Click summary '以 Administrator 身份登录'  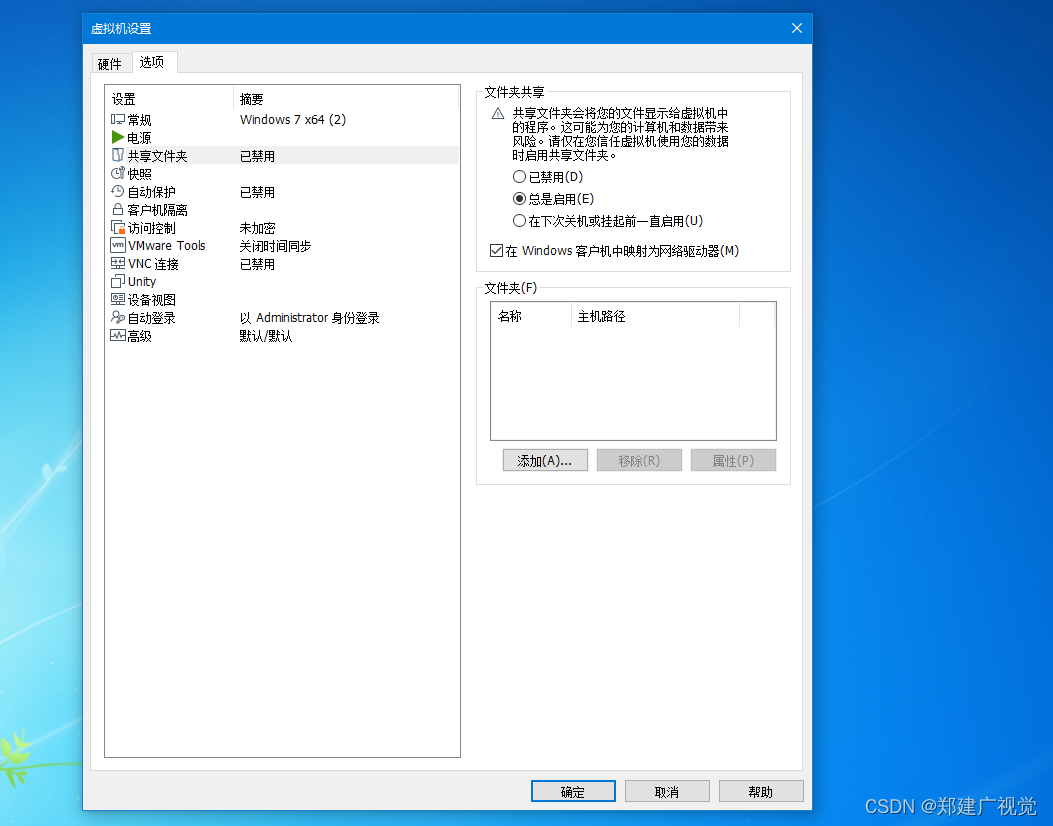pyautogui.click(x=310, y=318)
